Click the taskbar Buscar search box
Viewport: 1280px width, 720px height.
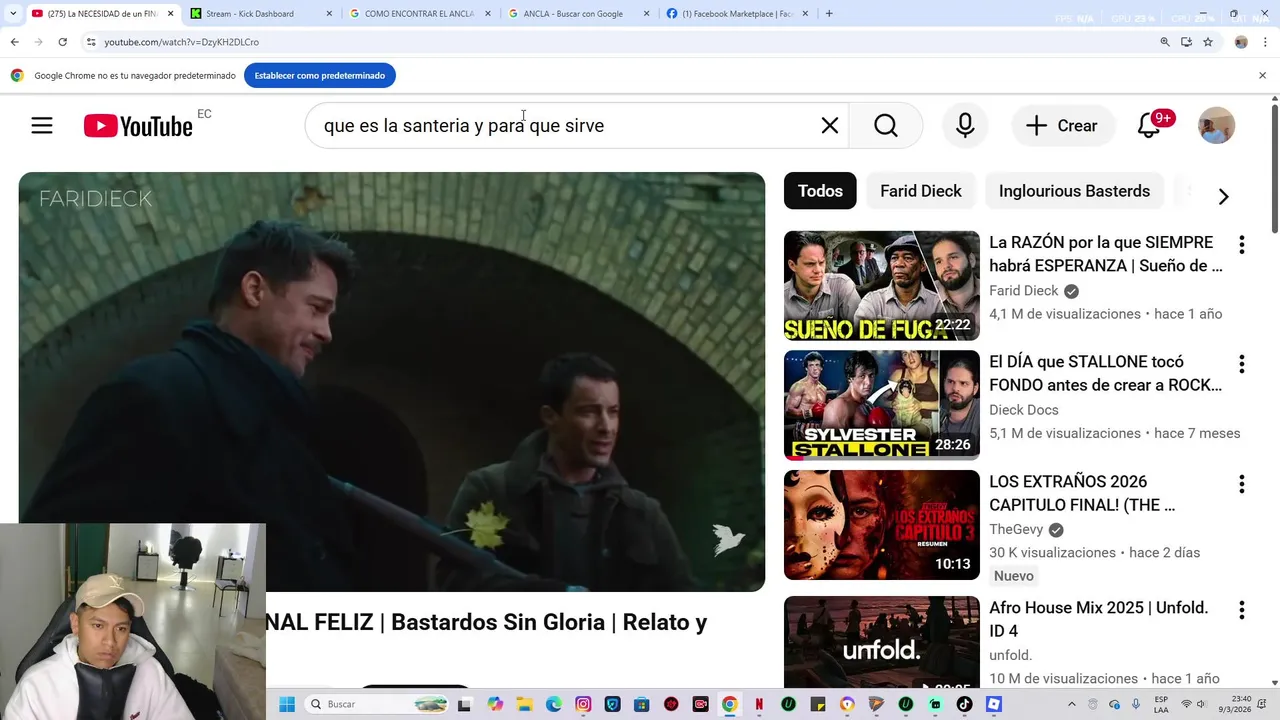pos(378,704)
